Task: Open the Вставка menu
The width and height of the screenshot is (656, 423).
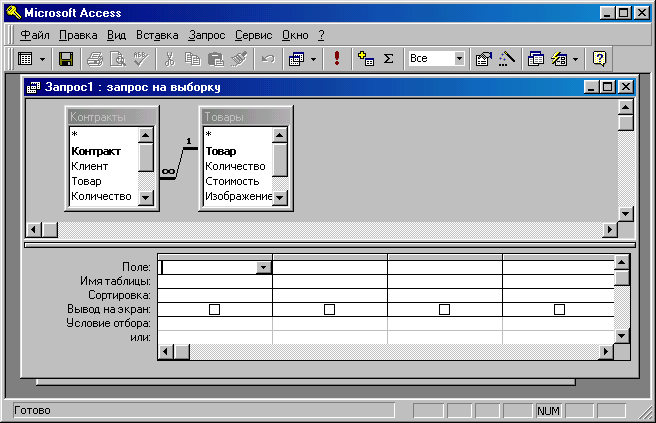Action: pos(157,35)
